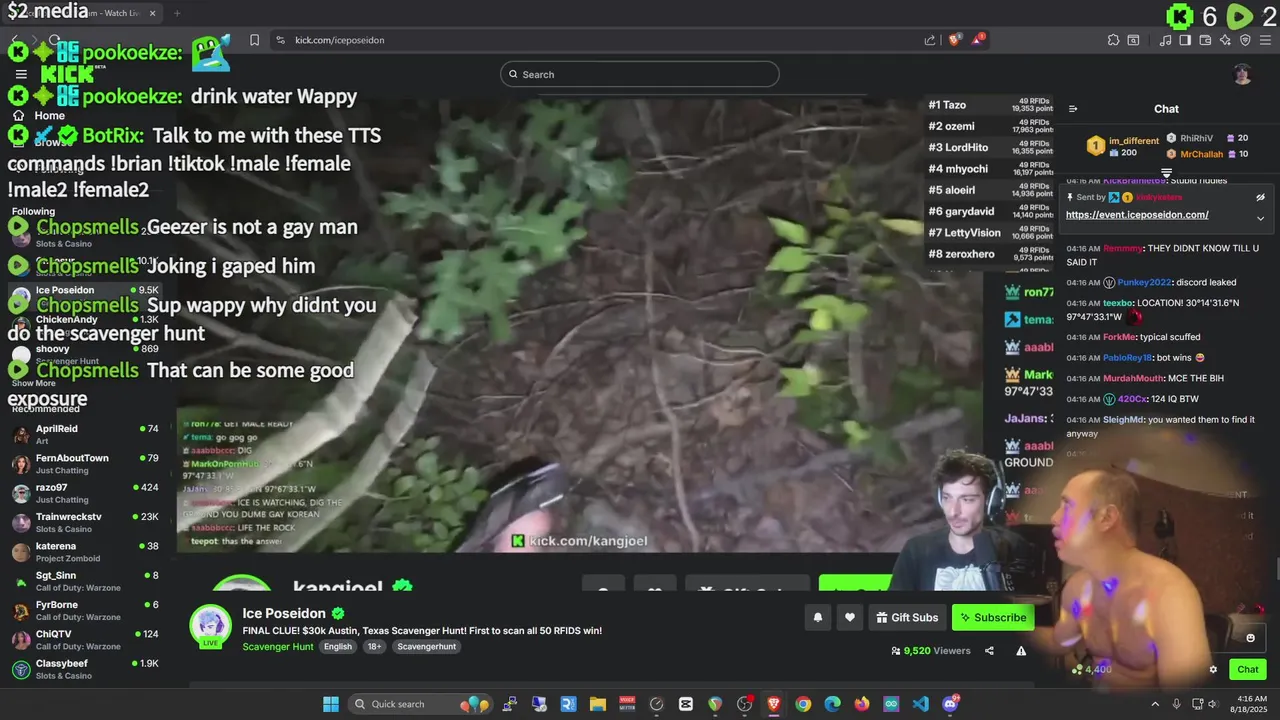Open Classybeef recommended channel
Image resolution: width=1280 pixels, height=720 pixels.
[88, 669]
